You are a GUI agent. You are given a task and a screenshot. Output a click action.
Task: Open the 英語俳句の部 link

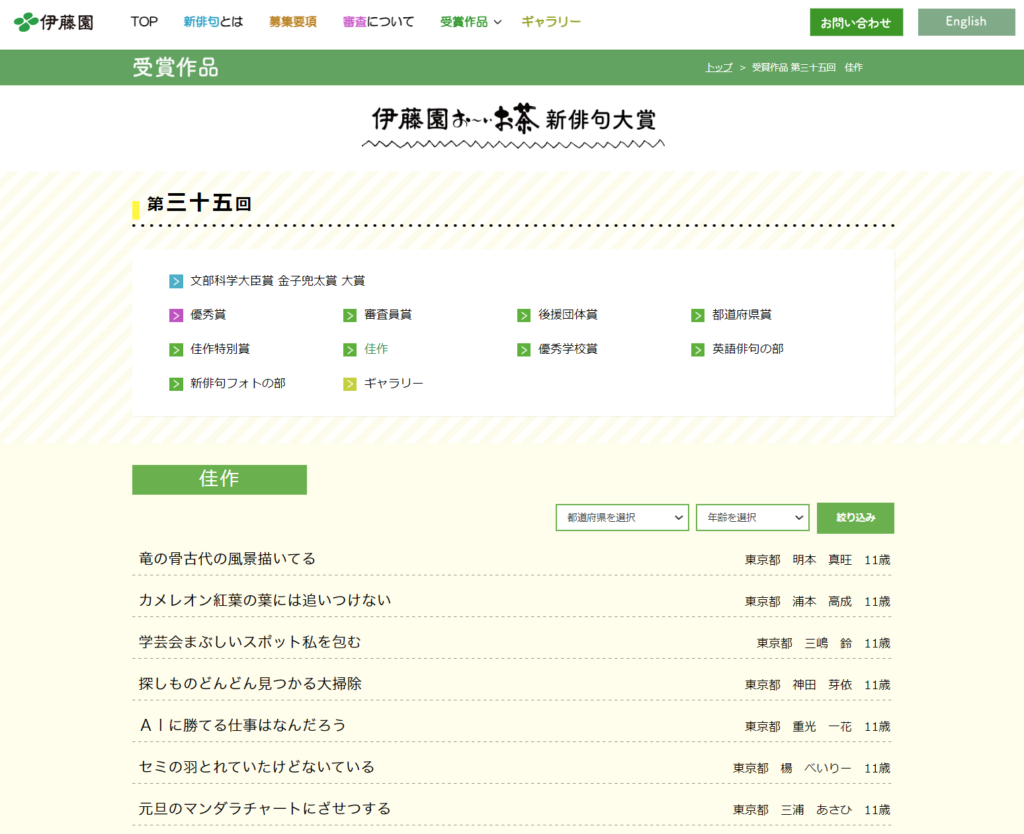[747, 349]
